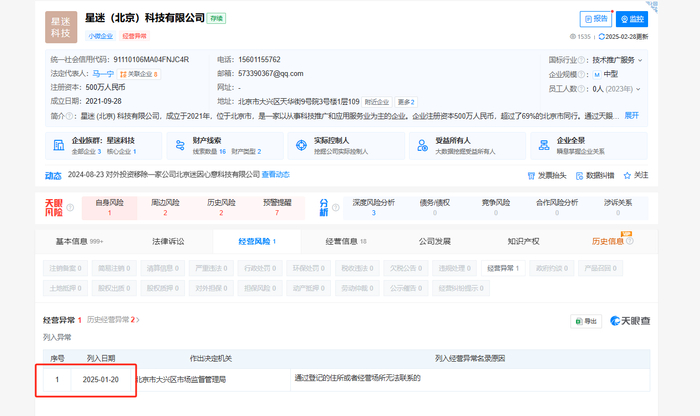Select the 历史风险 2 tab
700x416 pixels.
(221, 208)
